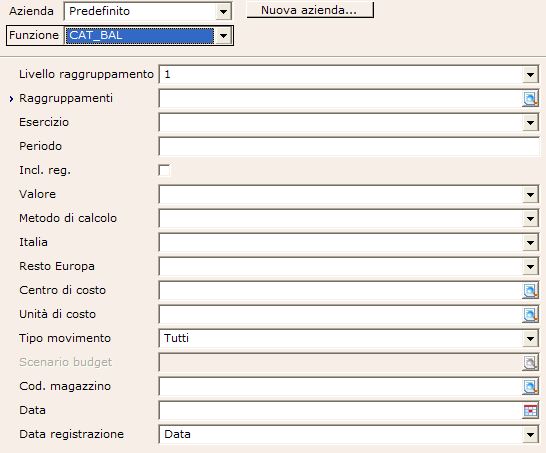546x453 pixels.
Task: Open the Data calendar picker icon
Action: pos(530,411)
